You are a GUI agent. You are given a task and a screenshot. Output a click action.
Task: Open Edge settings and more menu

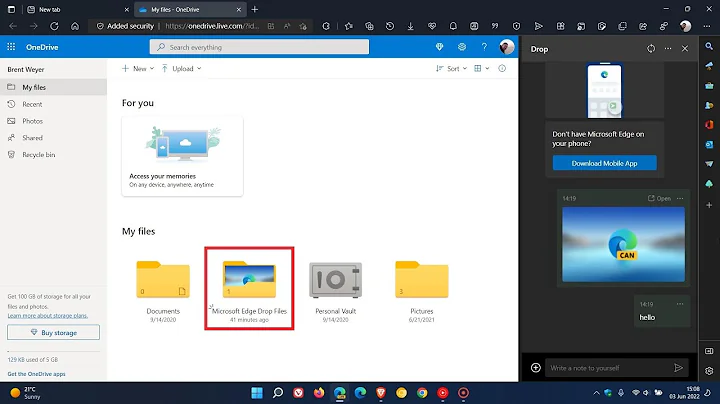(x=707, y=26)
